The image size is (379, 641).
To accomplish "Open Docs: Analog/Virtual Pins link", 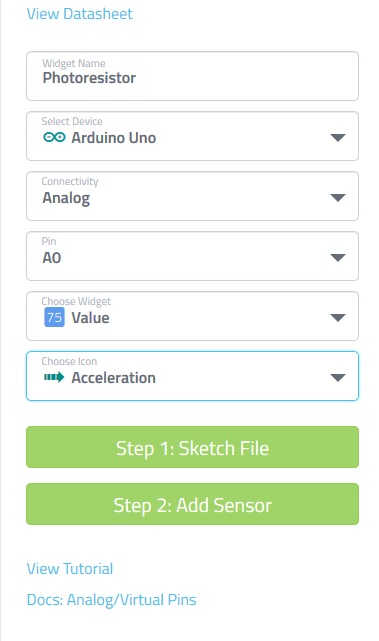I will pos(111,600).
